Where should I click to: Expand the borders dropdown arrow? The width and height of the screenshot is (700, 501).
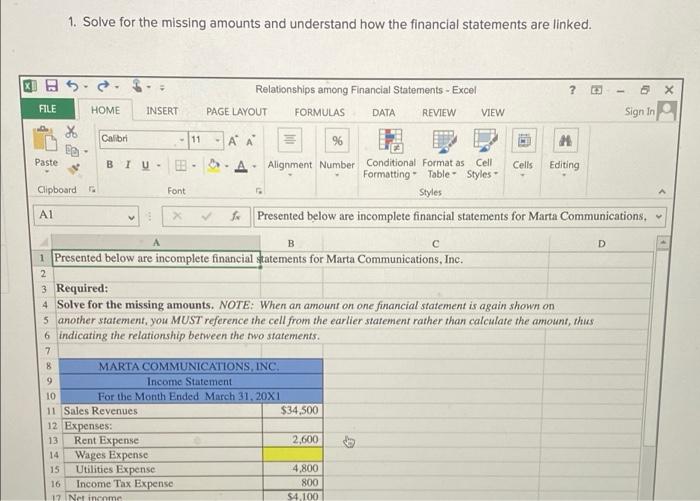tap(194, 166)
